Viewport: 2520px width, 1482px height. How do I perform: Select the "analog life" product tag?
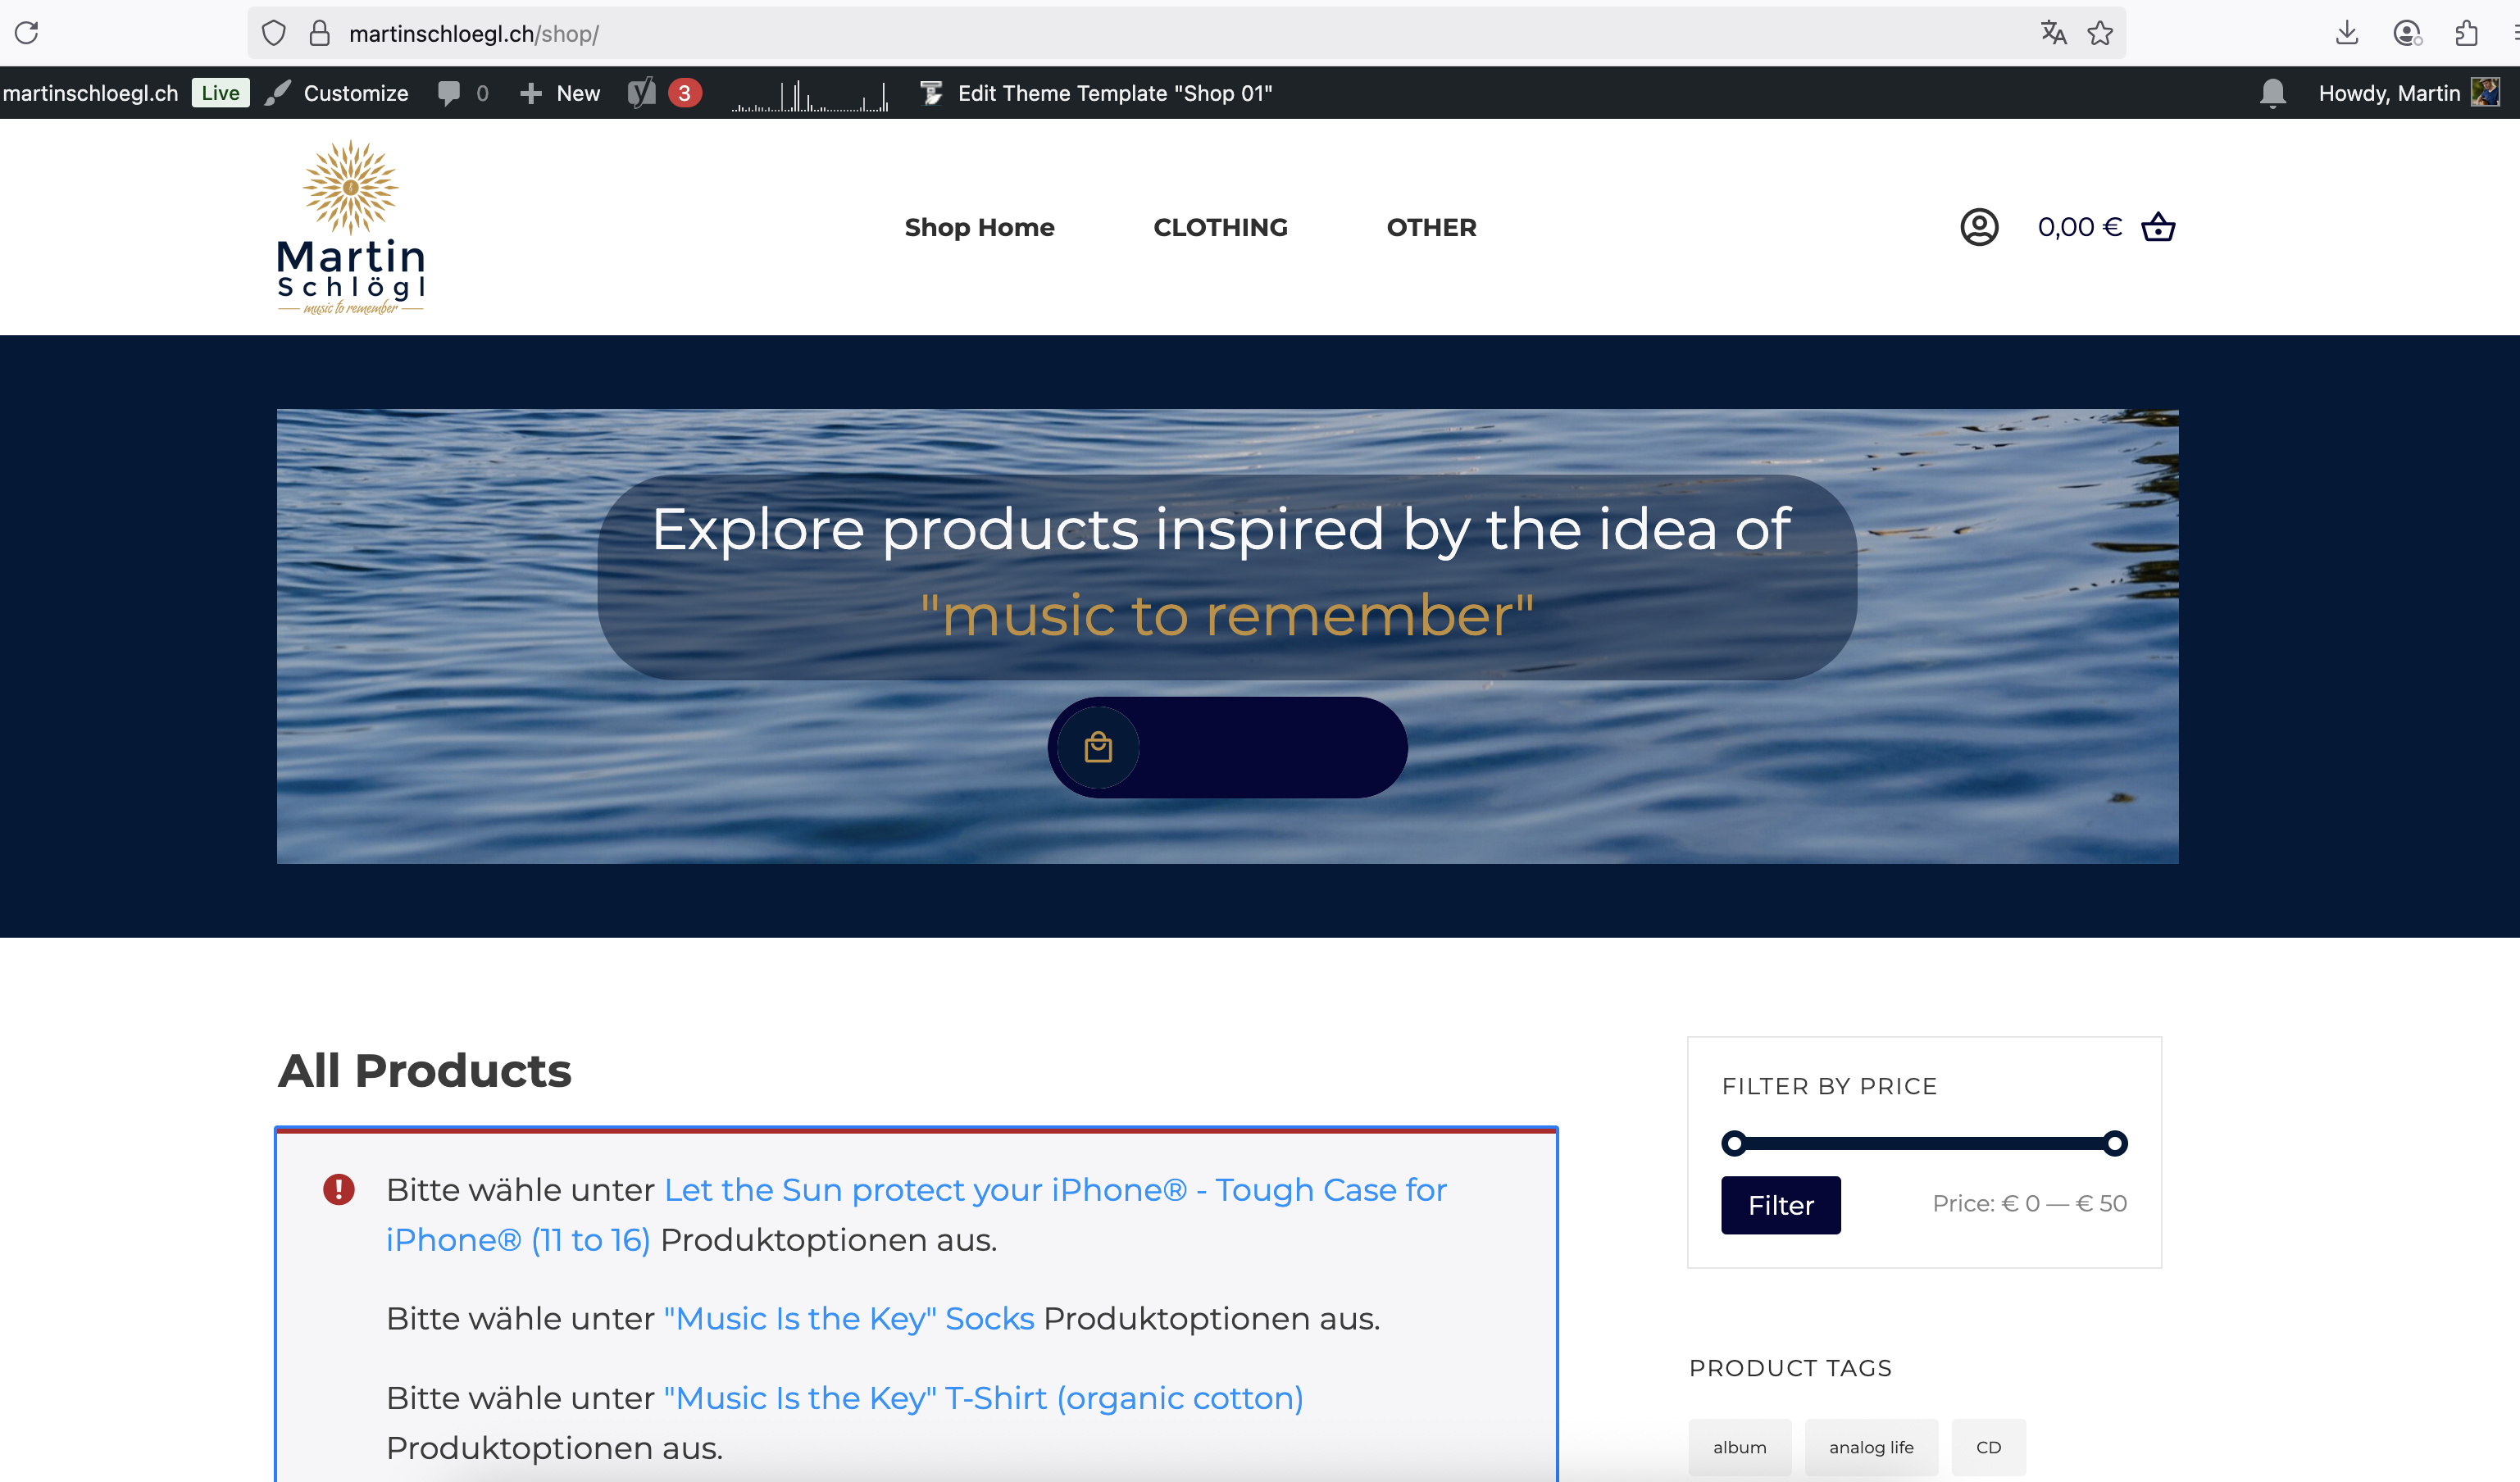click(x=1871, y=1447)
